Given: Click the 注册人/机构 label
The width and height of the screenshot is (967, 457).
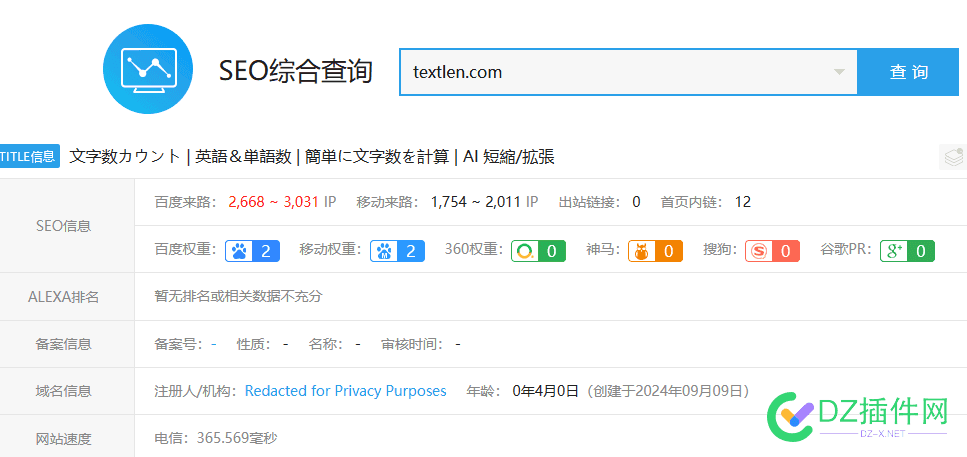Looking at the screenshot, I should pos(195,391).
